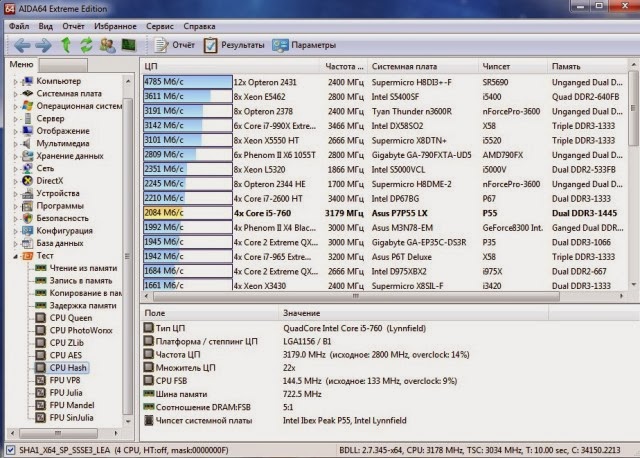Sort by Системная плата column header

coord(423,66)
